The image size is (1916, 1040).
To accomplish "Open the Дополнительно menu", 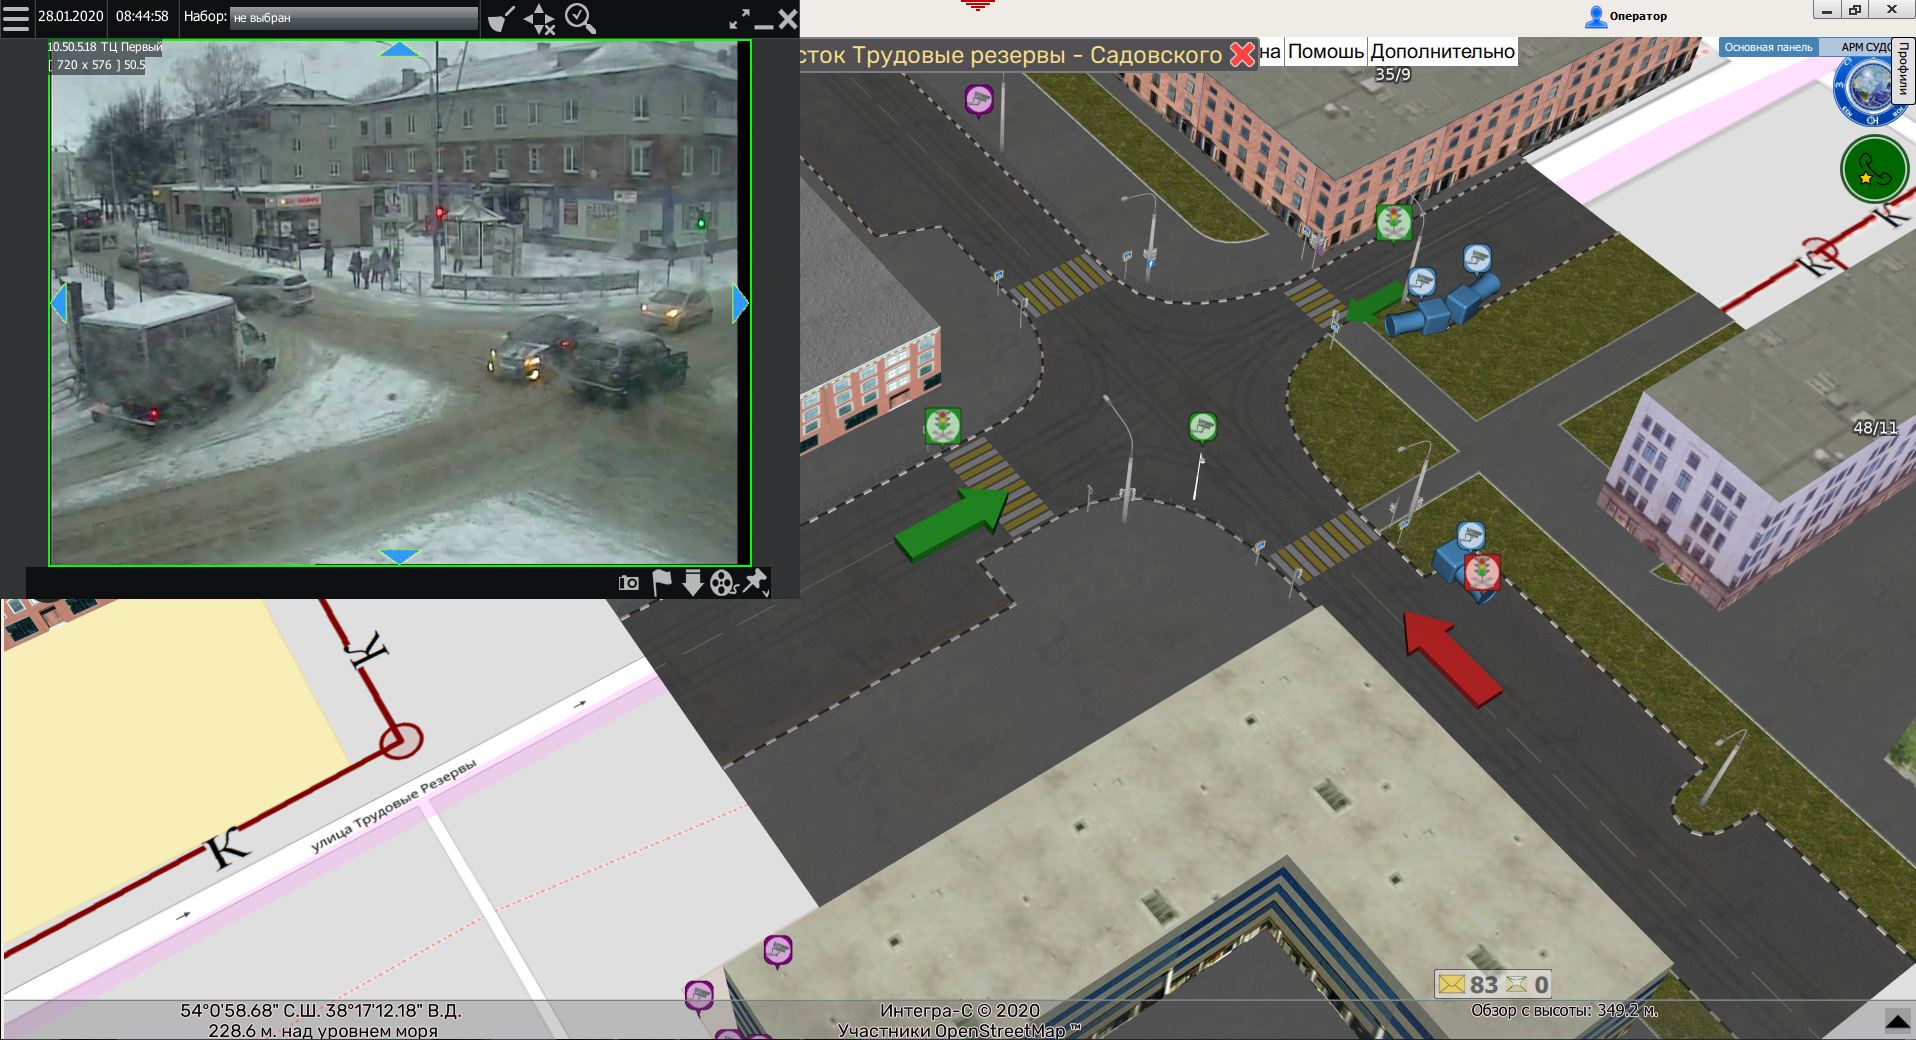I will tap(1442, 52).
